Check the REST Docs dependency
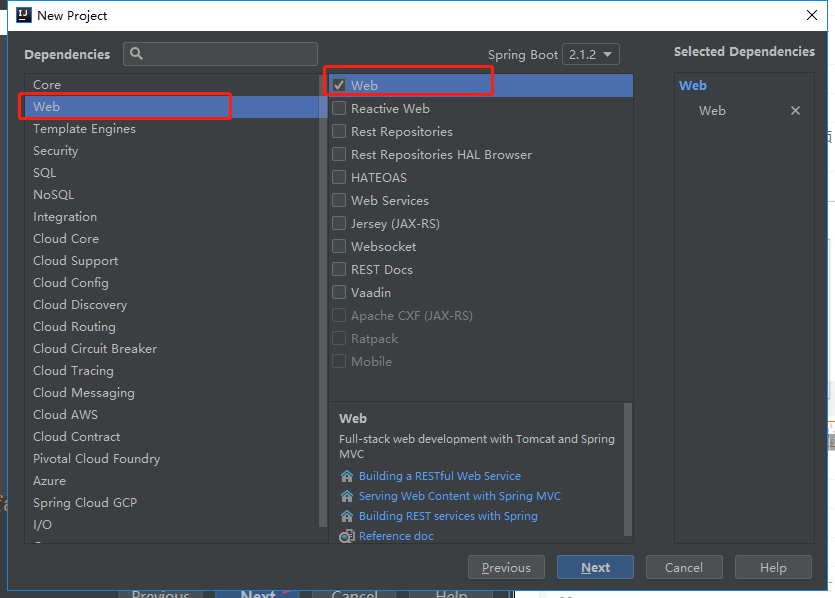The width and height of the screenshot is (835, 598). point(339,269)
